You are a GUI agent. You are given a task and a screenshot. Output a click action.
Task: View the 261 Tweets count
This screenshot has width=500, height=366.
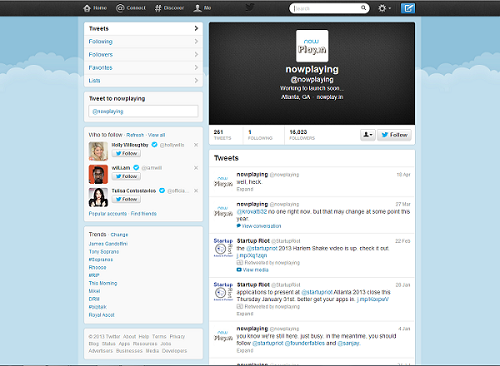(222, 135)
